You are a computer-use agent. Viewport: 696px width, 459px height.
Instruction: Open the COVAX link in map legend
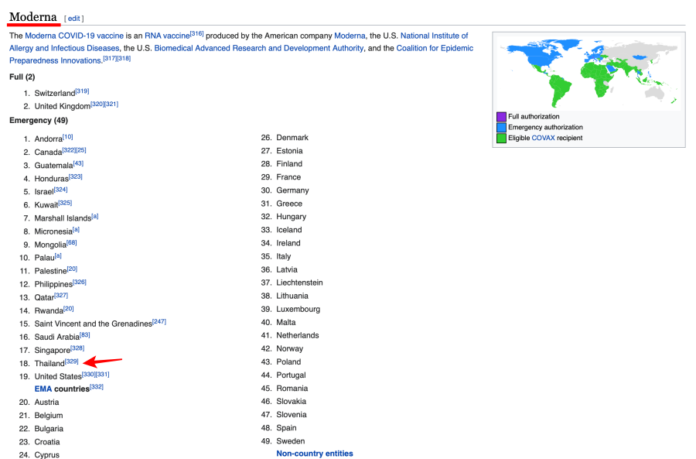[x=543, y=138]
